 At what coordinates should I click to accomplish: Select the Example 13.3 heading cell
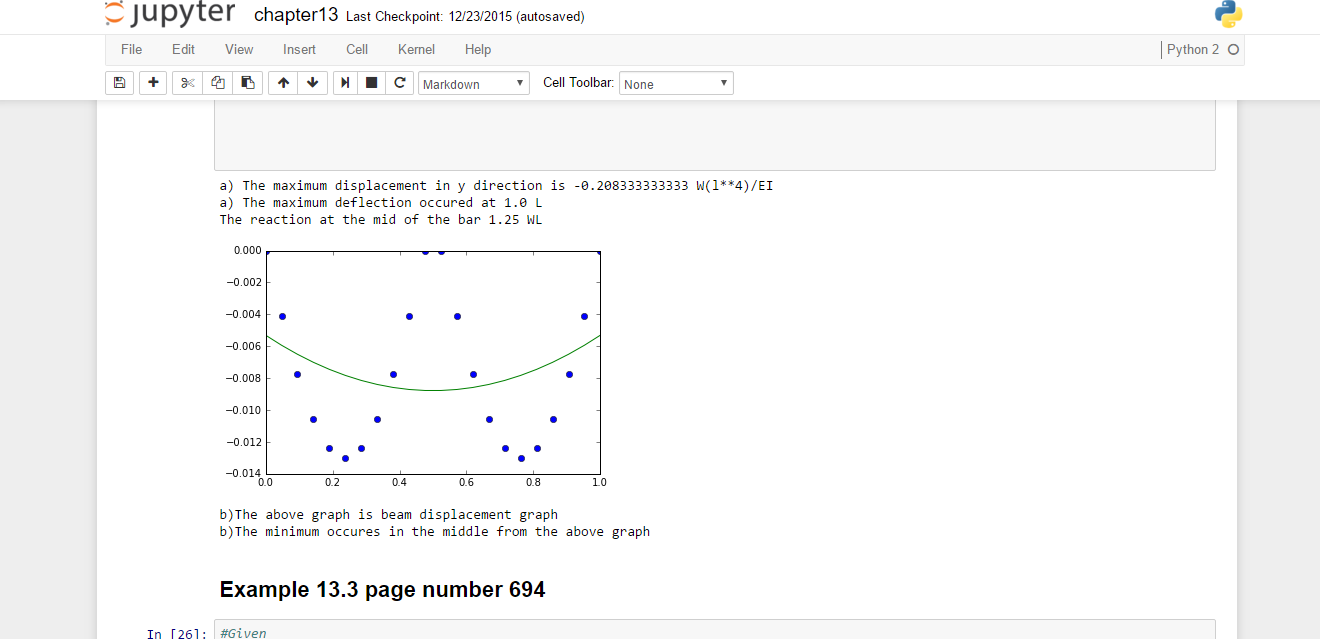point(382,590)
